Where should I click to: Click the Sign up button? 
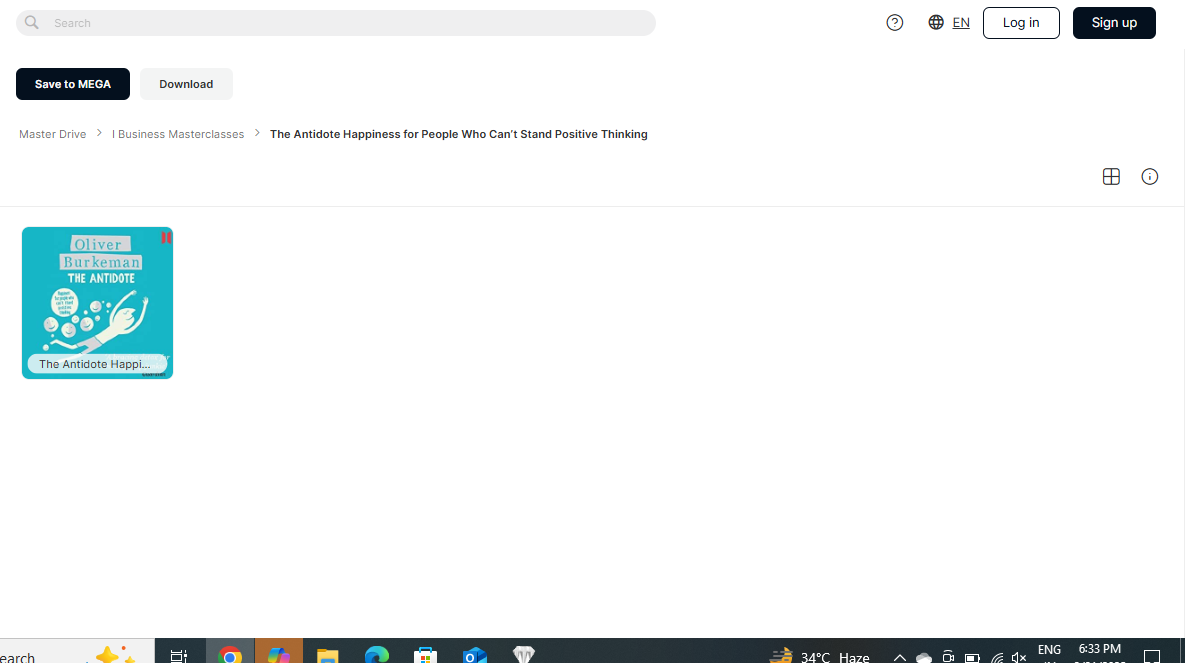(1114, 23)
